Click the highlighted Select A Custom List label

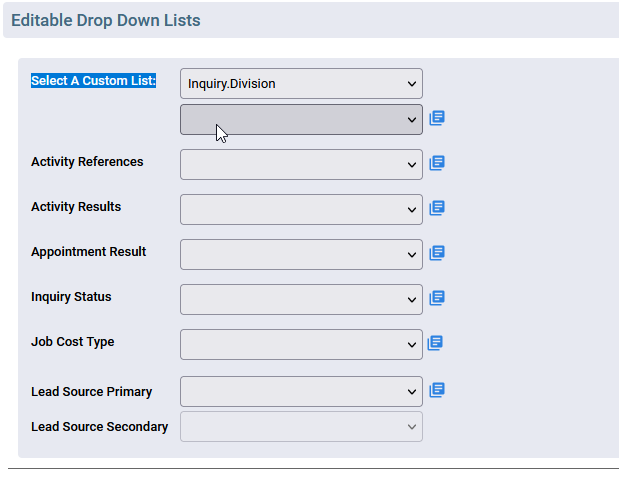coord(94,81)
